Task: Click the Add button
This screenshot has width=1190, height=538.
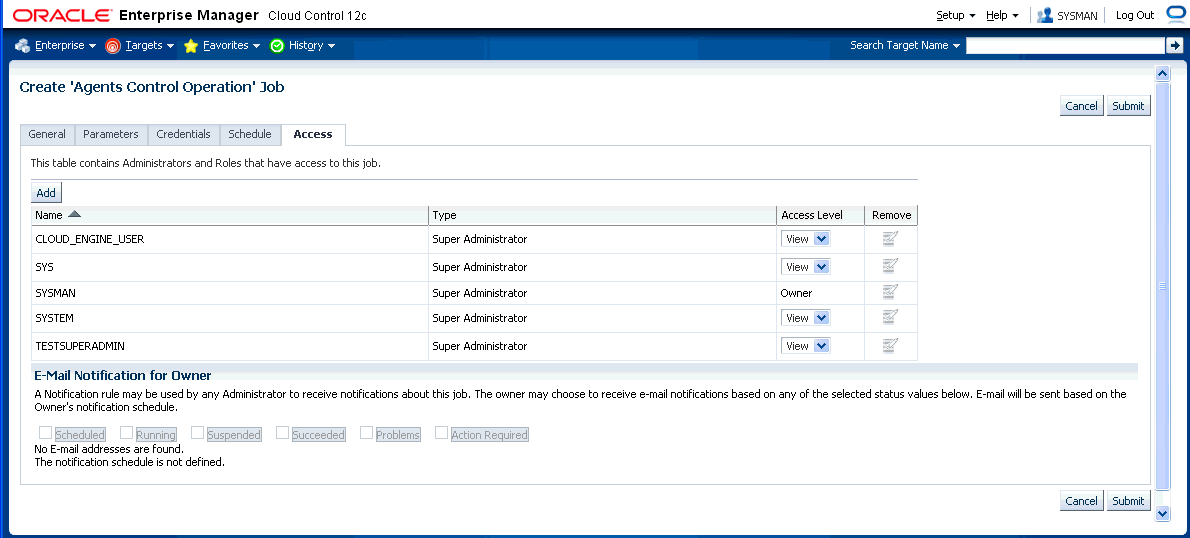Action: tap(46, 193)
